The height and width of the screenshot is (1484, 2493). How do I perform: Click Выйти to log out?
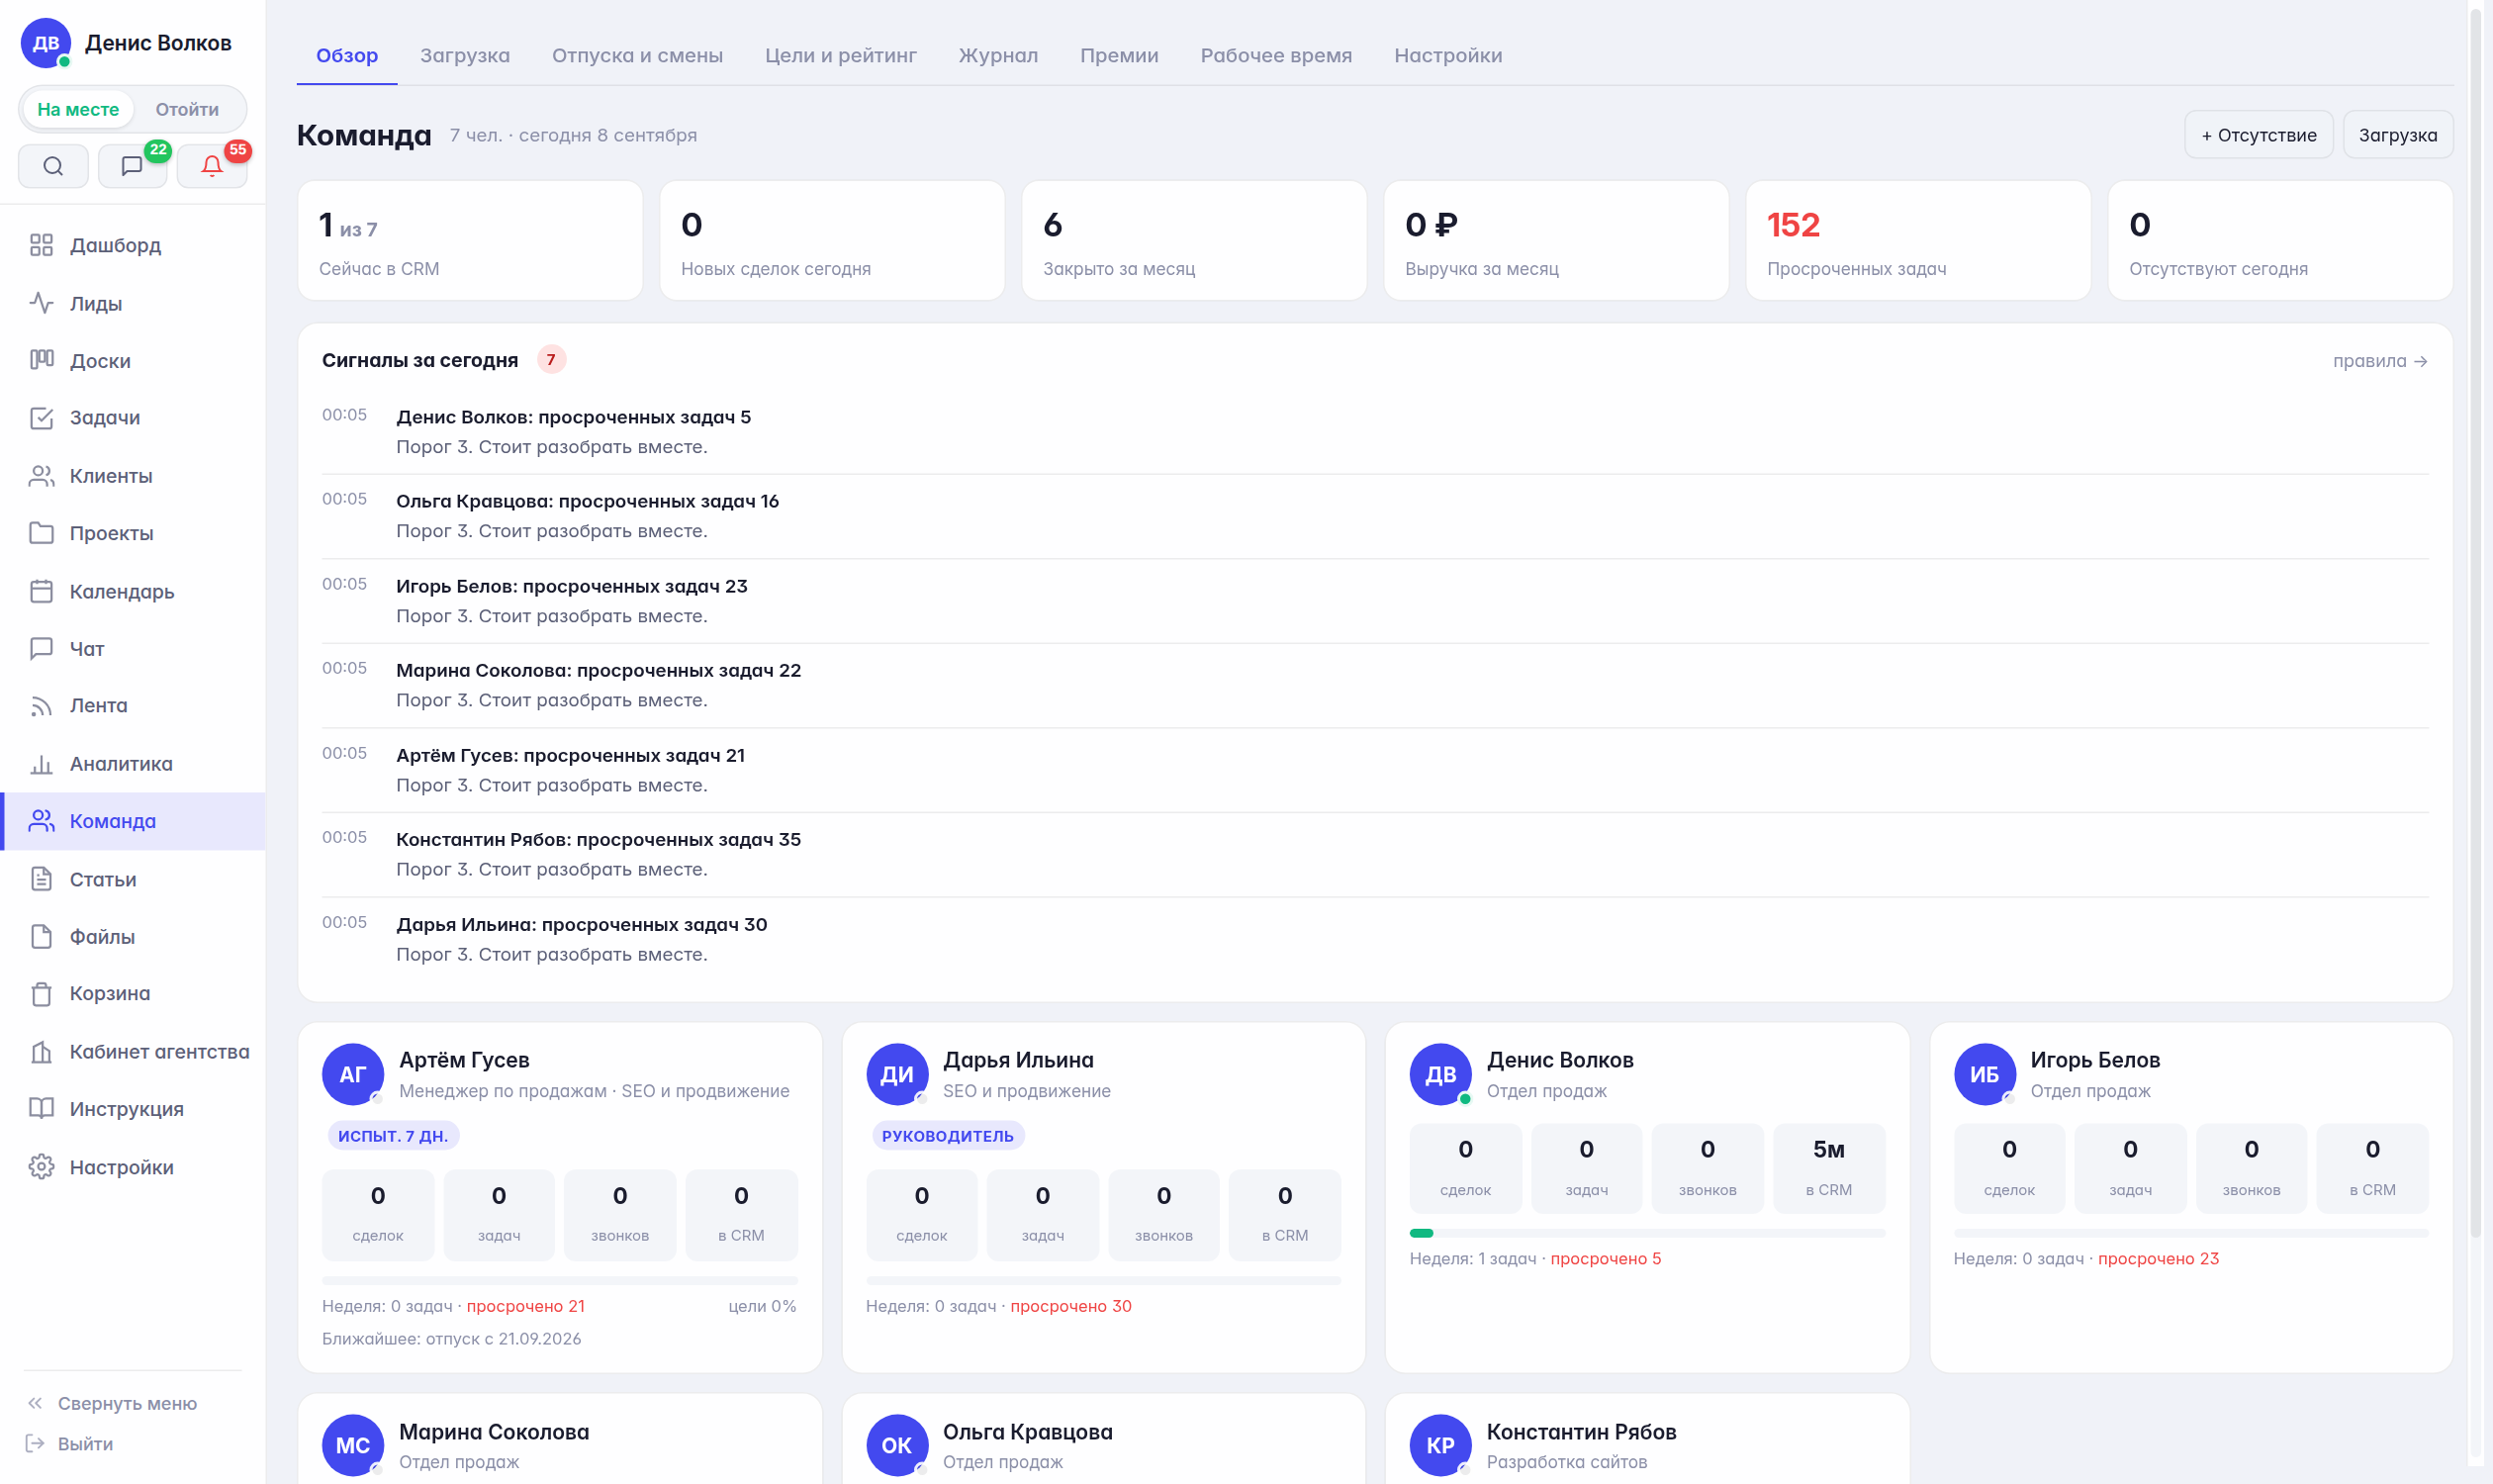coord(85,1443)
